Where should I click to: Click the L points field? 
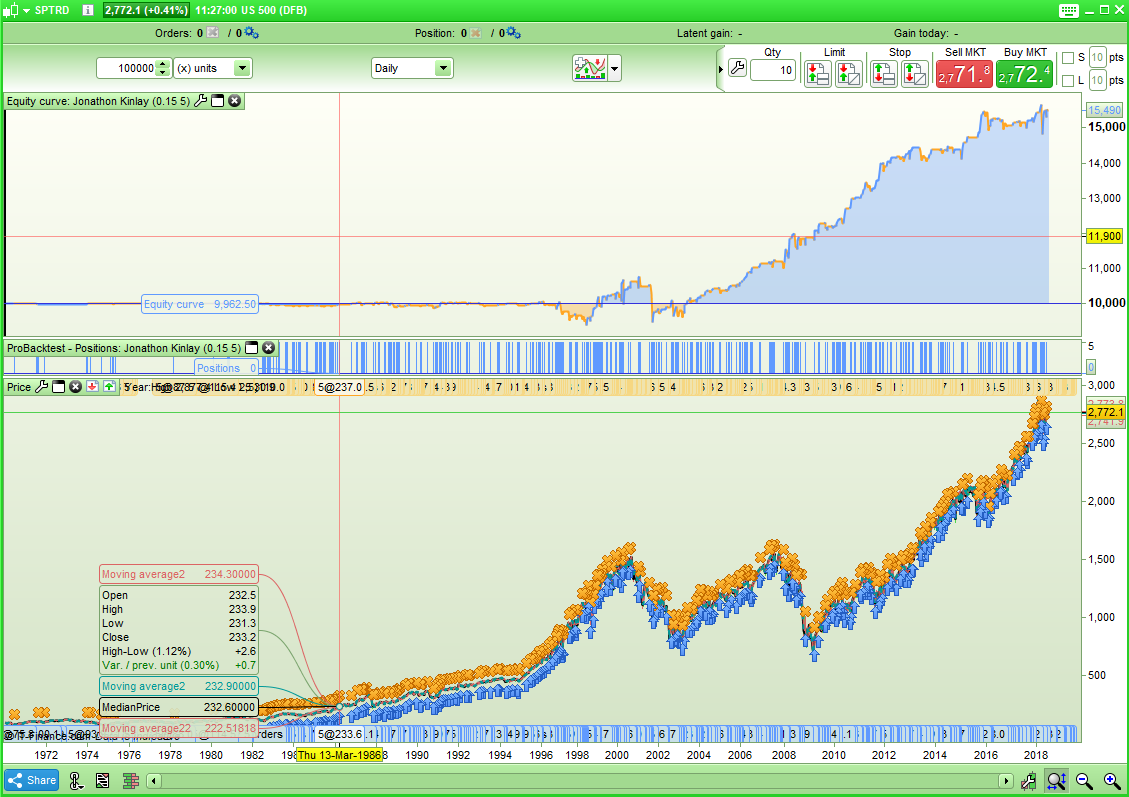click(1097, 81)
